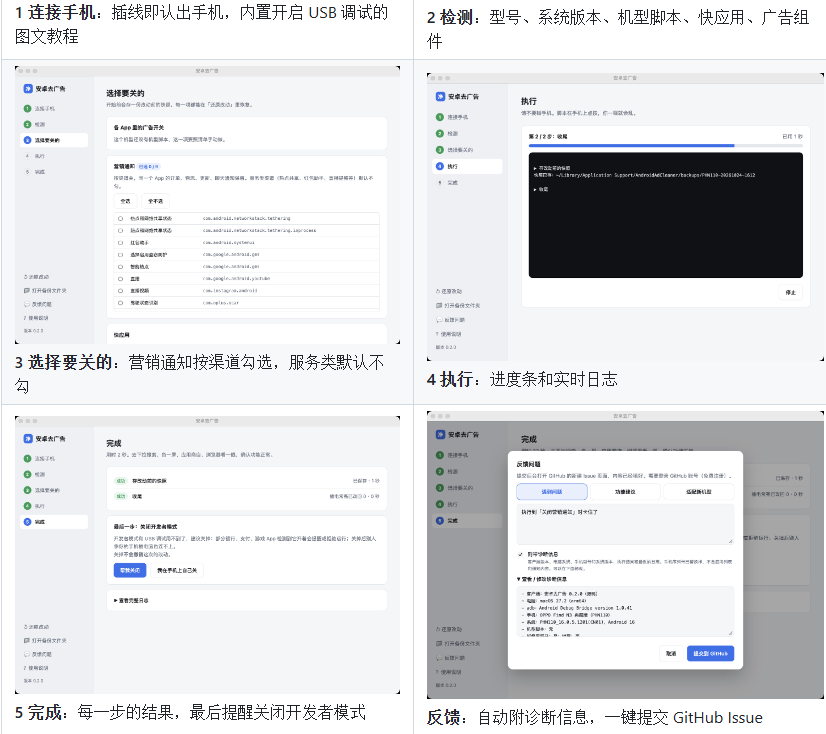This screenshot has height=734, width=826.
Task: Click step 3 green circle in 执行 screenshot
Action: 440,150
